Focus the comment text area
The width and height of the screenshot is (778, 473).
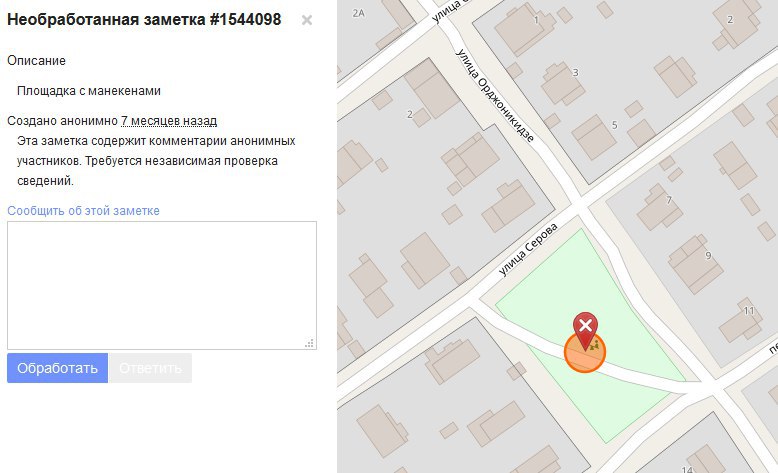pyautogui.click(x=162, y=285)
